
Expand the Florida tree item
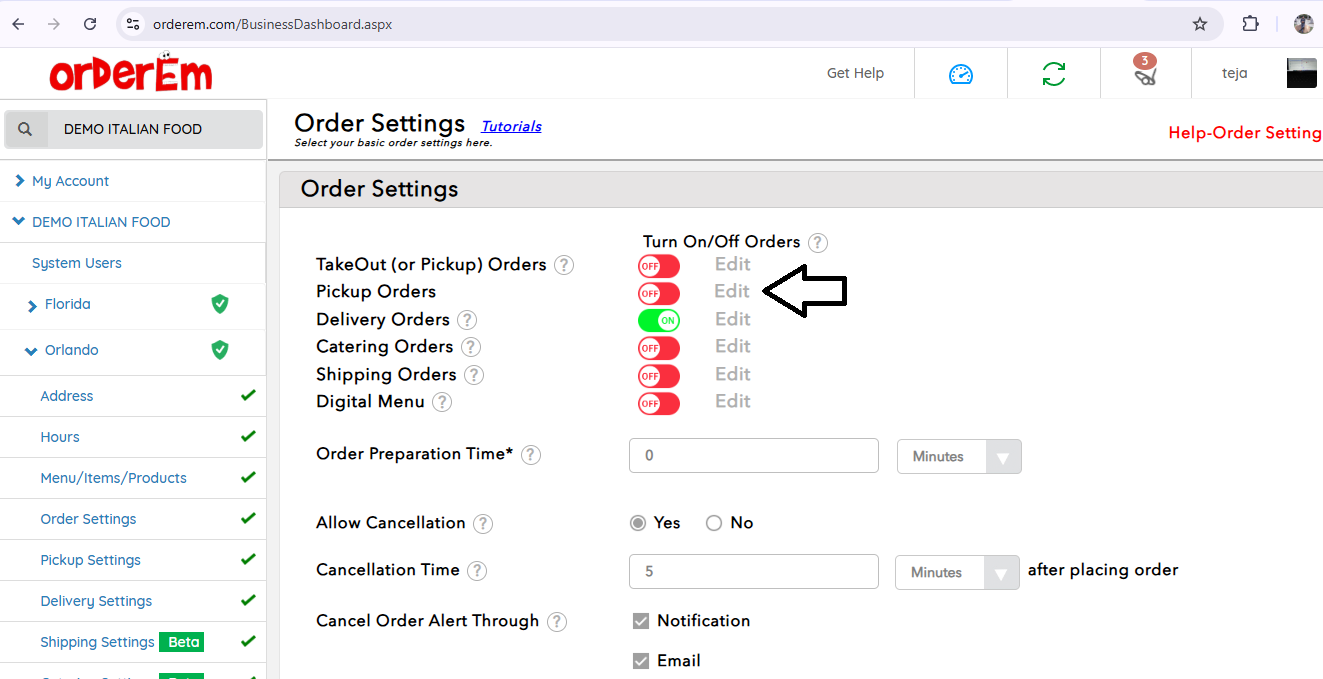pos(33,305)
